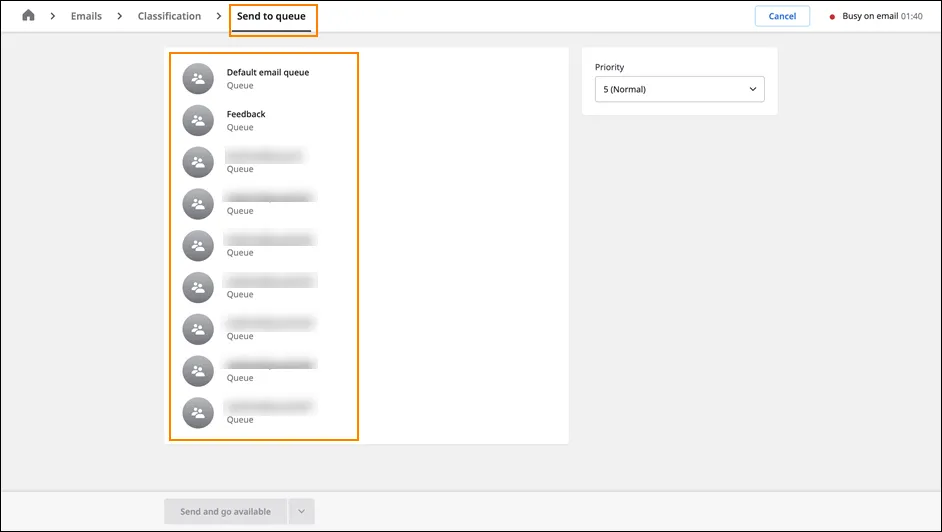Expand the send options arrow next to Send button
Viewport: 942px width, 532px height.
click(x=302, y=512)
